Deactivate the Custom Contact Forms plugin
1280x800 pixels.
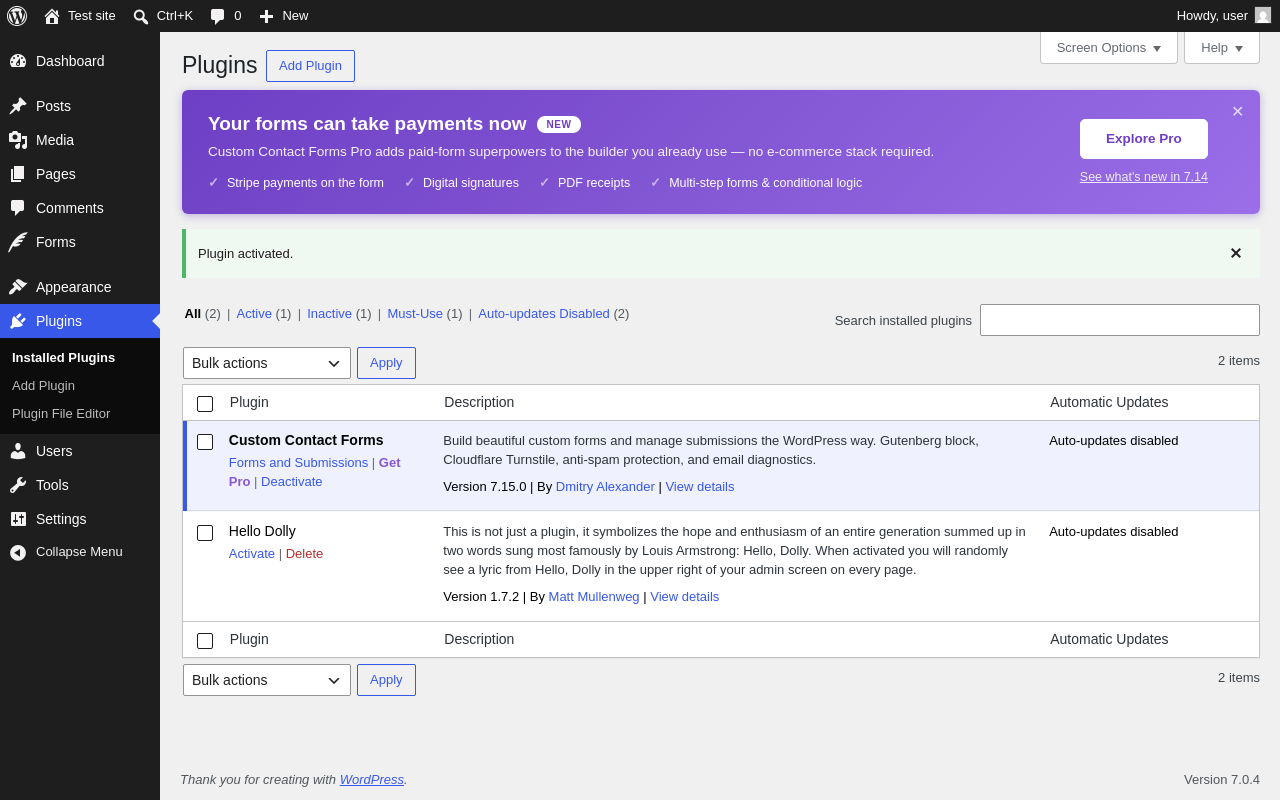tap(292, 481)
